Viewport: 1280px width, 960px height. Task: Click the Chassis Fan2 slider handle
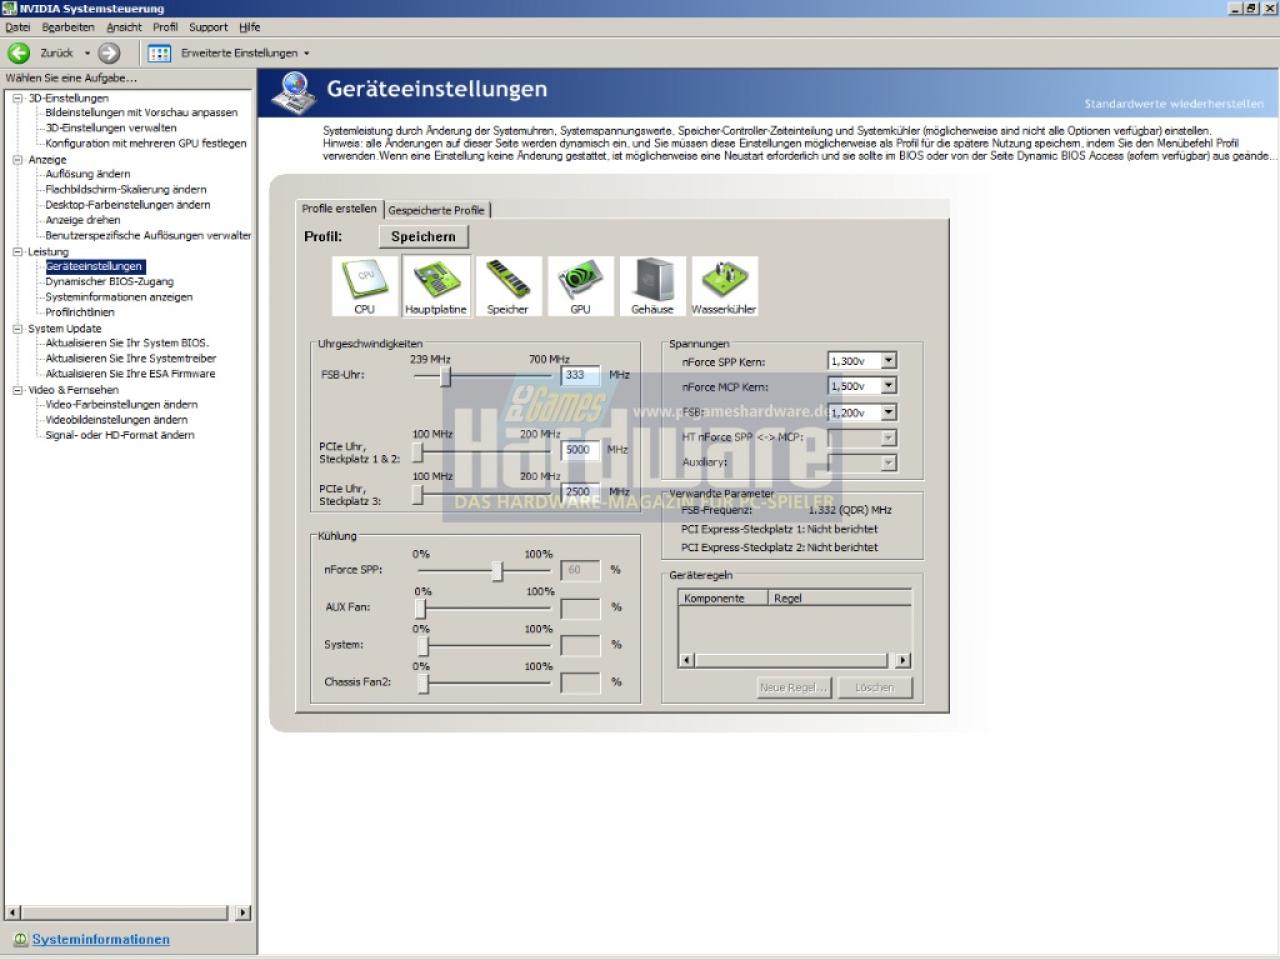[423, 683]
